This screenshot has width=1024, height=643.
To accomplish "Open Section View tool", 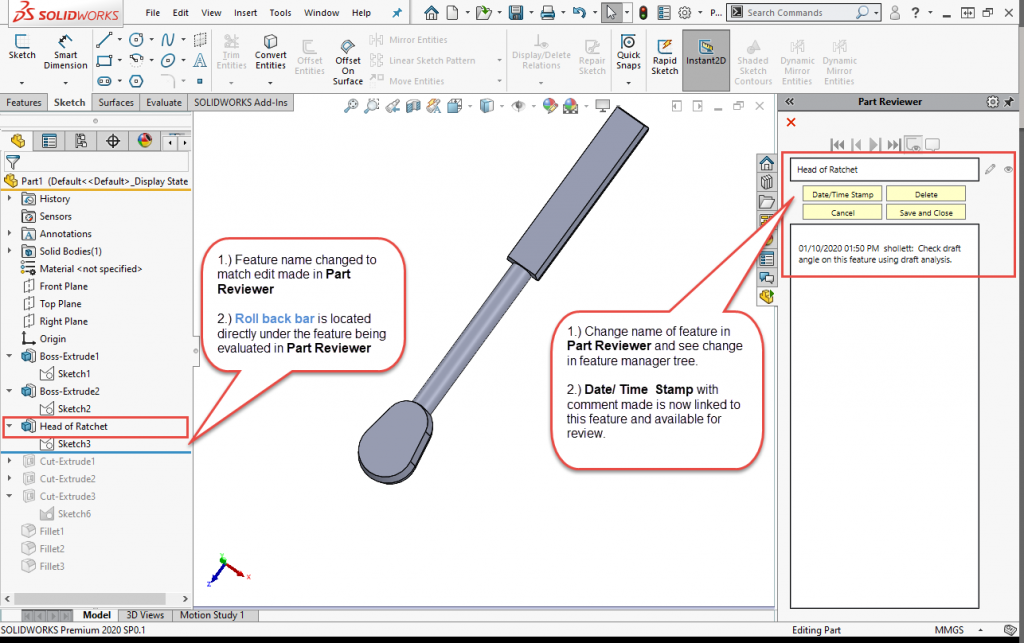I will click(413, 106).
